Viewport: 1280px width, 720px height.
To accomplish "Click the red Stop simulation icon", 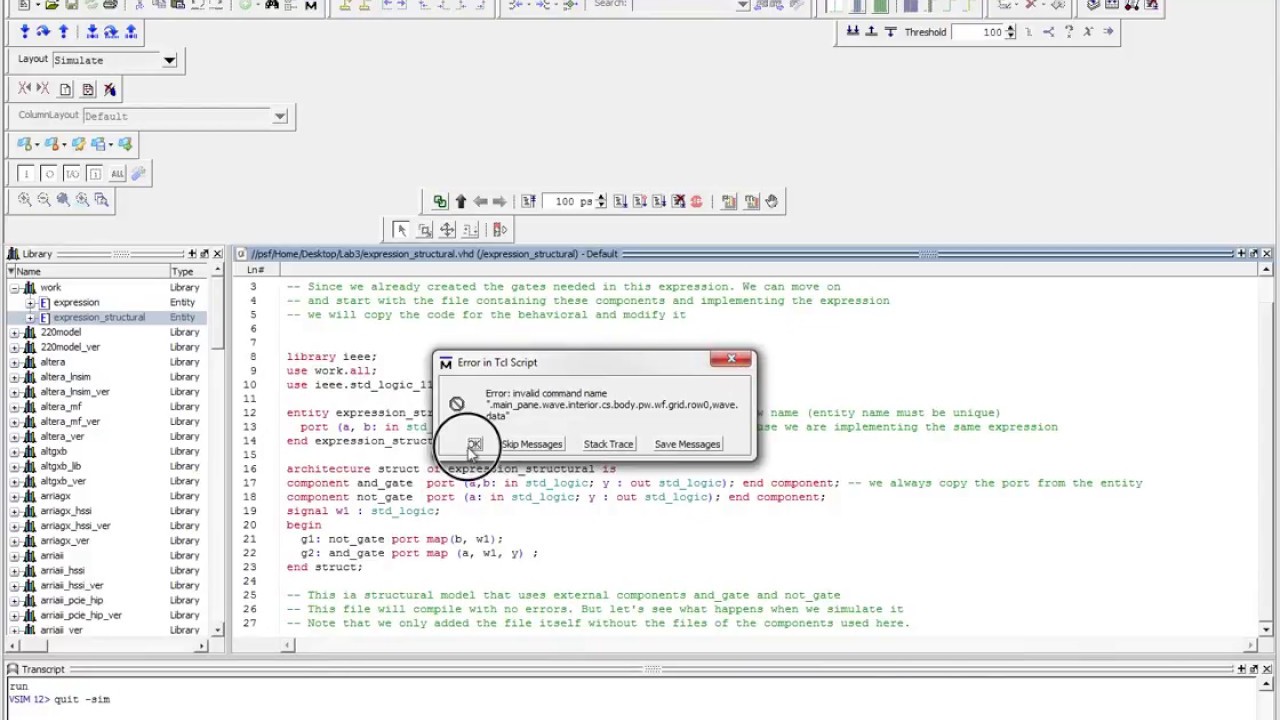I will point(697,201).
